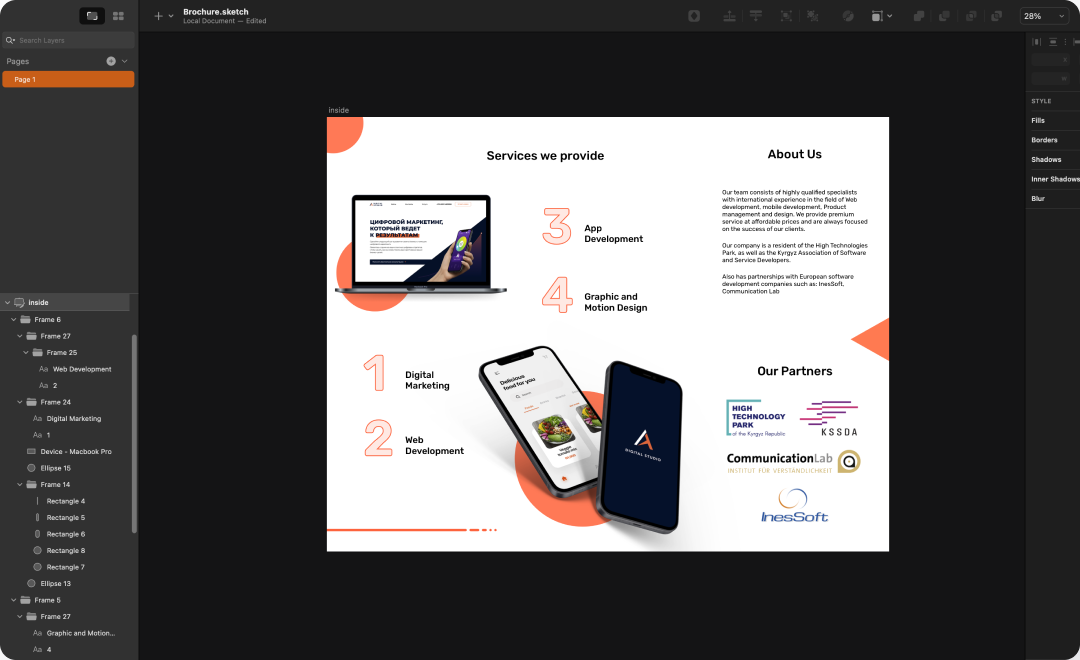This screenshot has height=660, width=1080.
Task: Click the Create Symbol toolbar icon
Action: (695, 16)
